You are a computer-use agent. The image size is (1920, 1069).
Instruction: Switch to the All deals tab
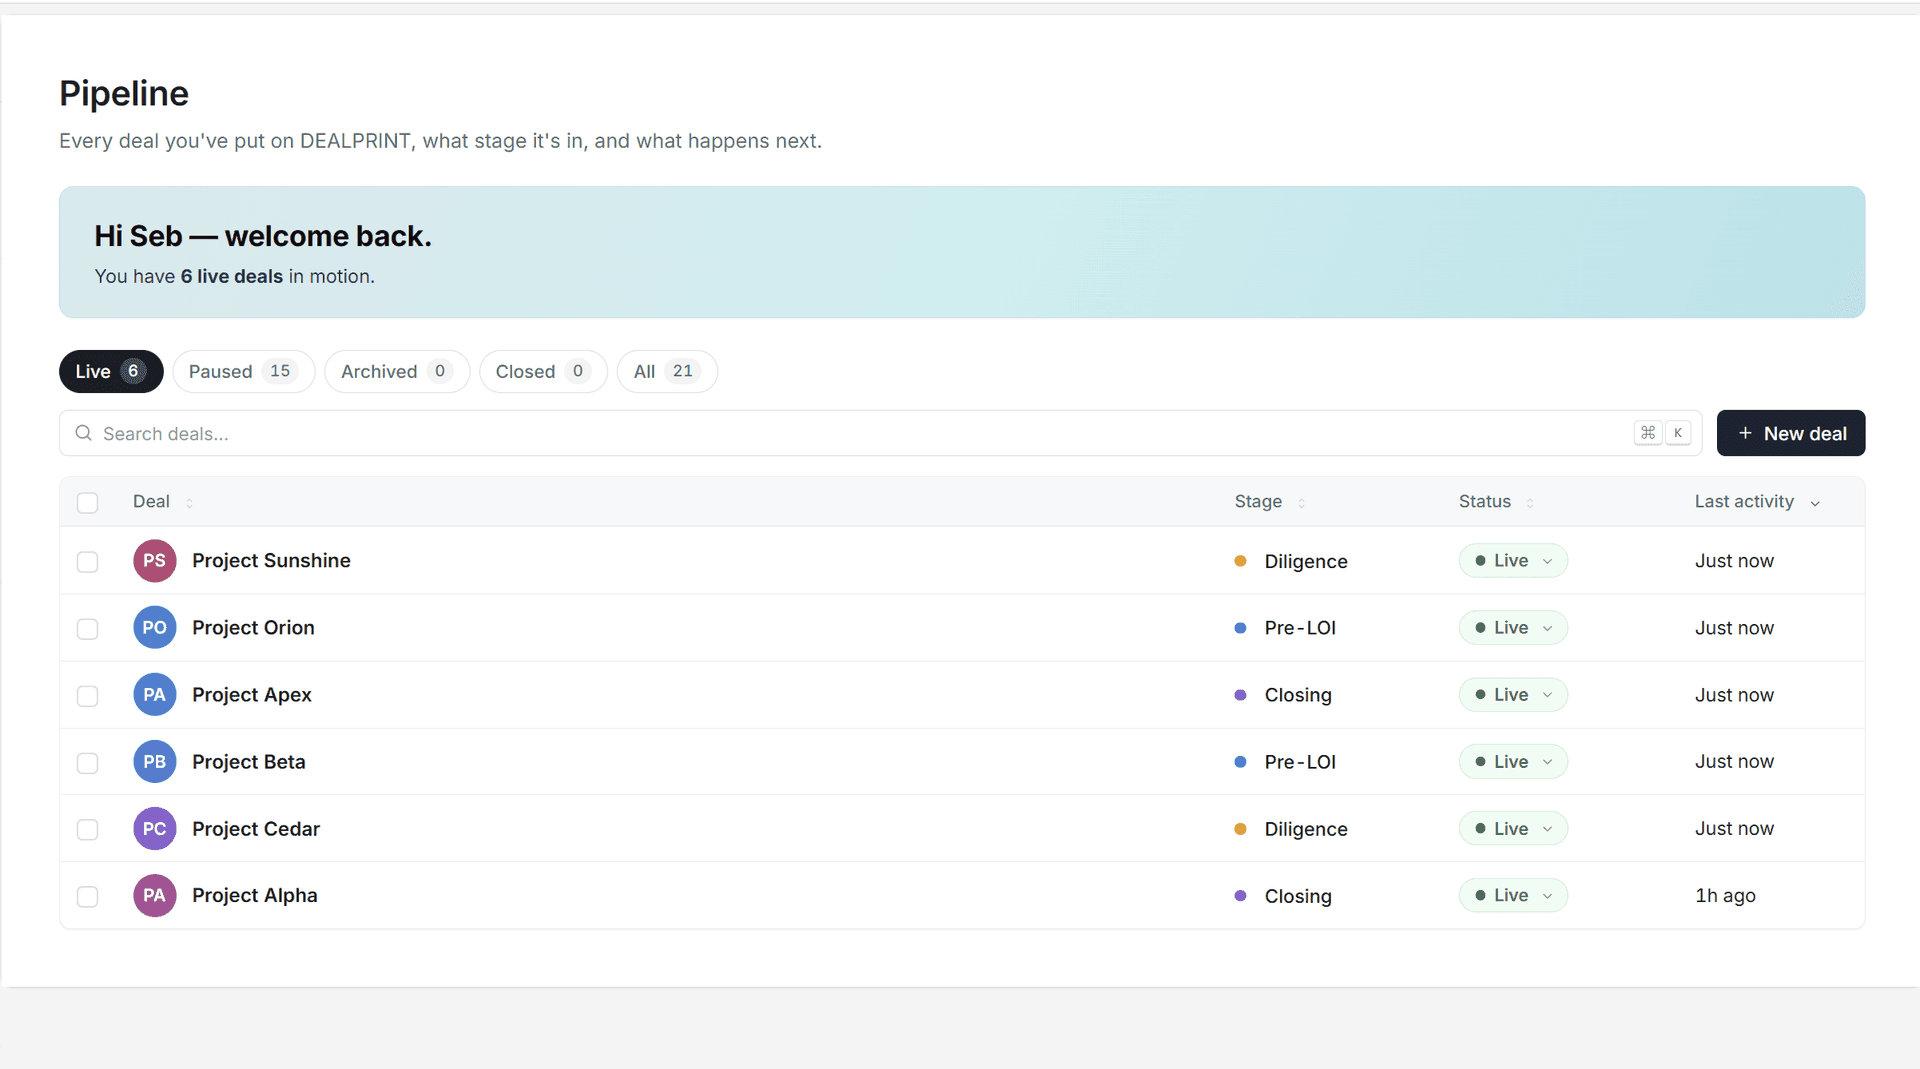pyautogui.click(x=667, y=371)
